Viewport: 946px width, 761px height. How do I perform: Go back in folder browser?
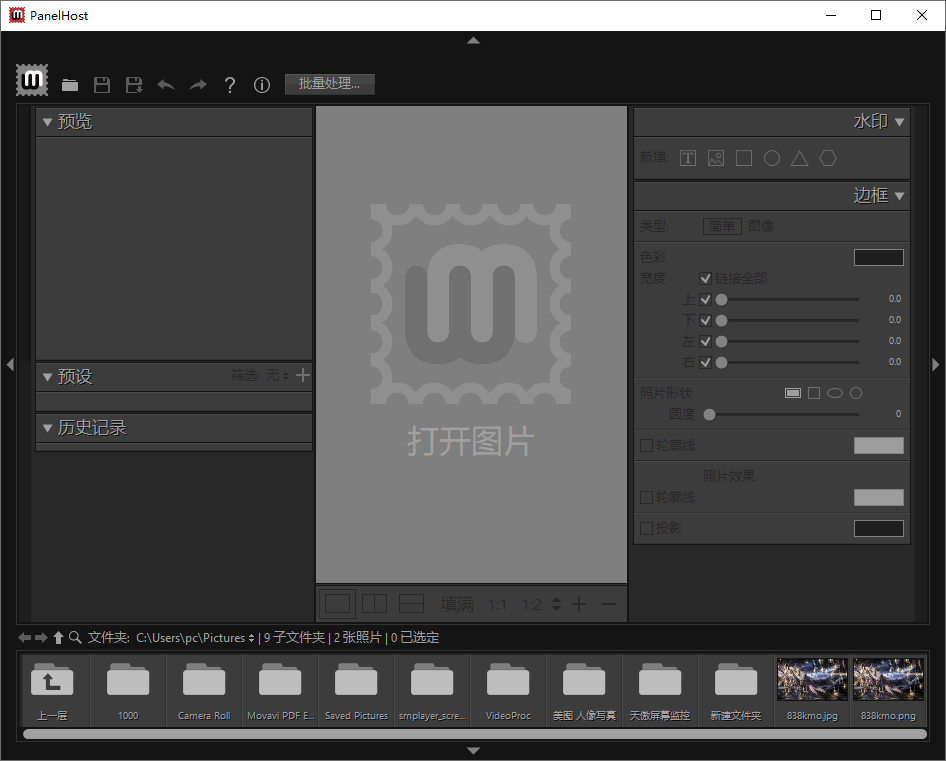pyautogui.click(x=24, y=637)
